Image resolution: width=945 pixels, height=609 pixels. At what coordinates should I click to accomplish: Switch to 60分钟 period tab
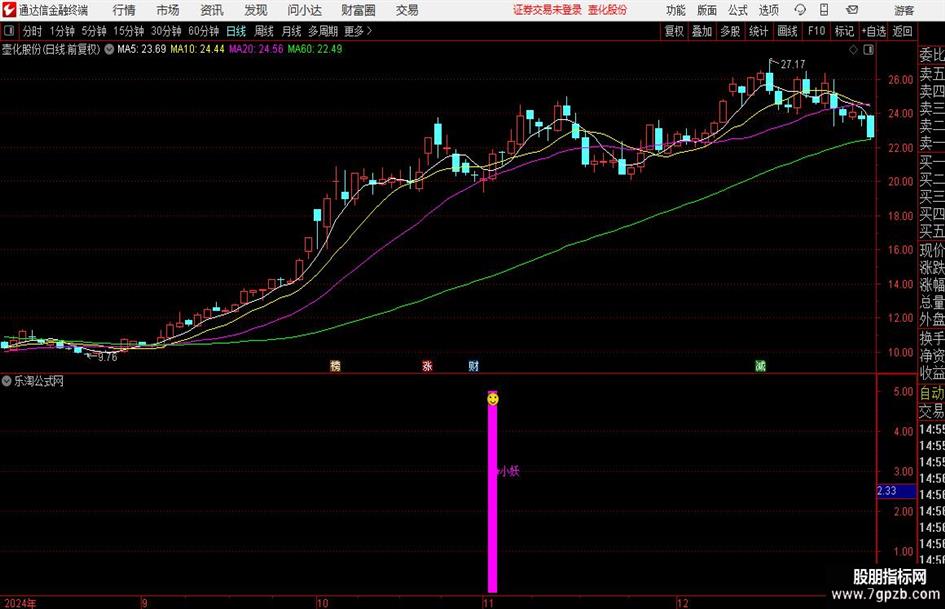pyautogui.click(x=203, y=31)
